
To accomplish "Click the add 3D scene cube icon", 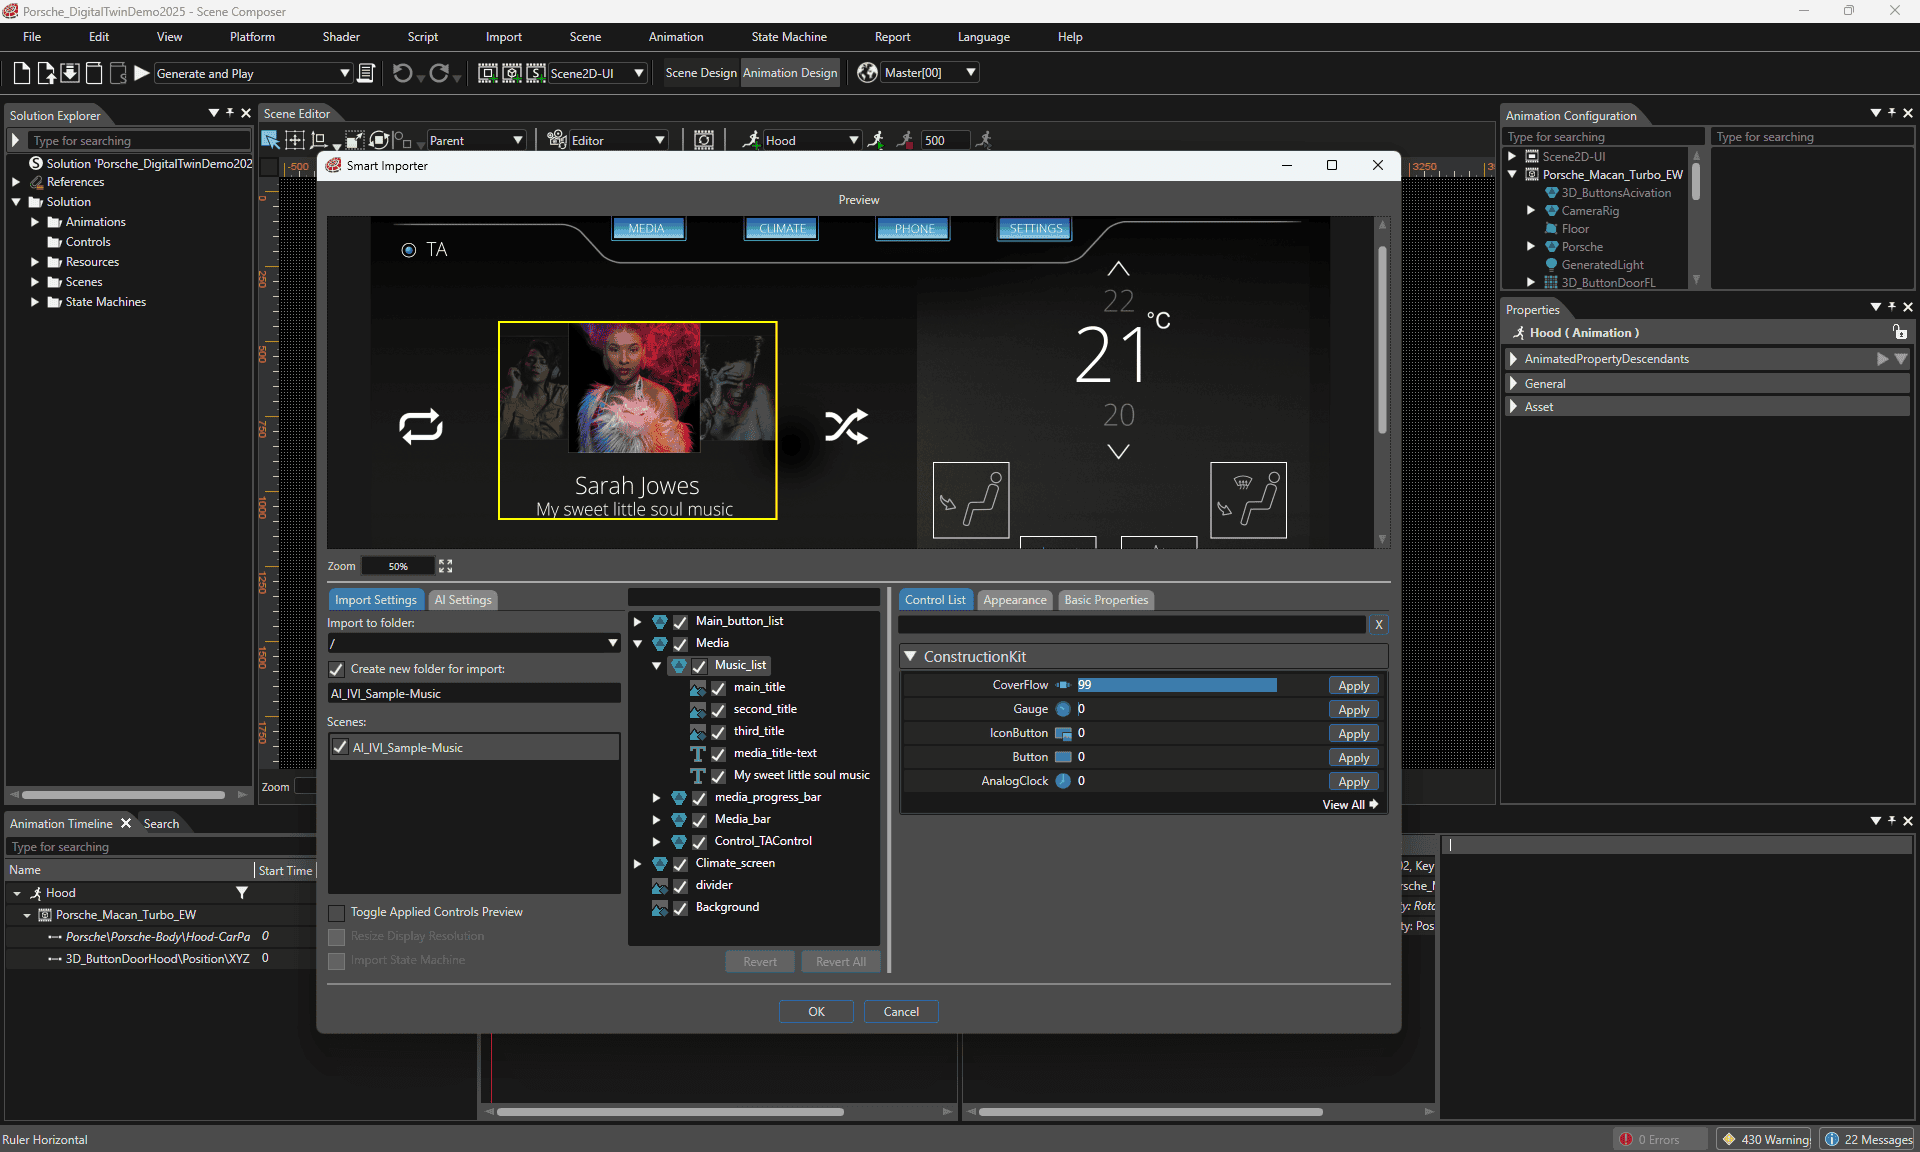I will point(512,73).
